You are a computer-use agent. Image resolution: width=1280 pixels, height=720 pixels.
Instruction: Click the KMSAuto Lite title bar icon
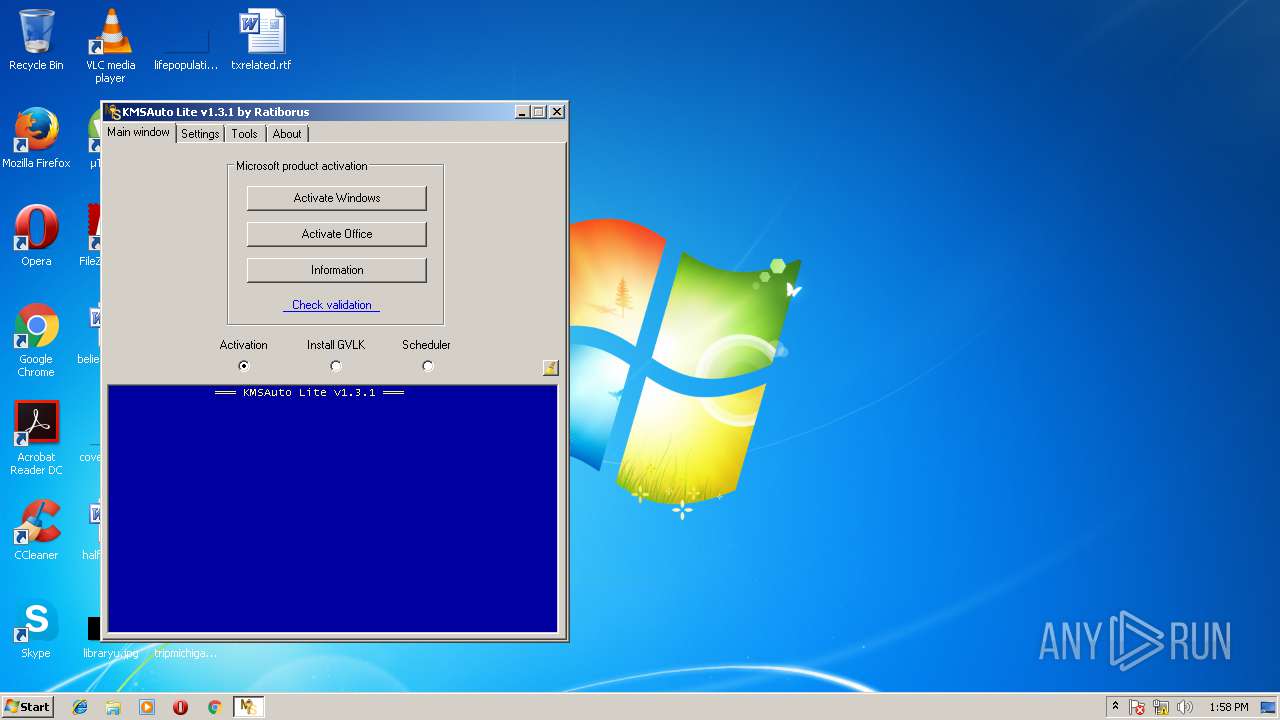[x=114, y=112]
